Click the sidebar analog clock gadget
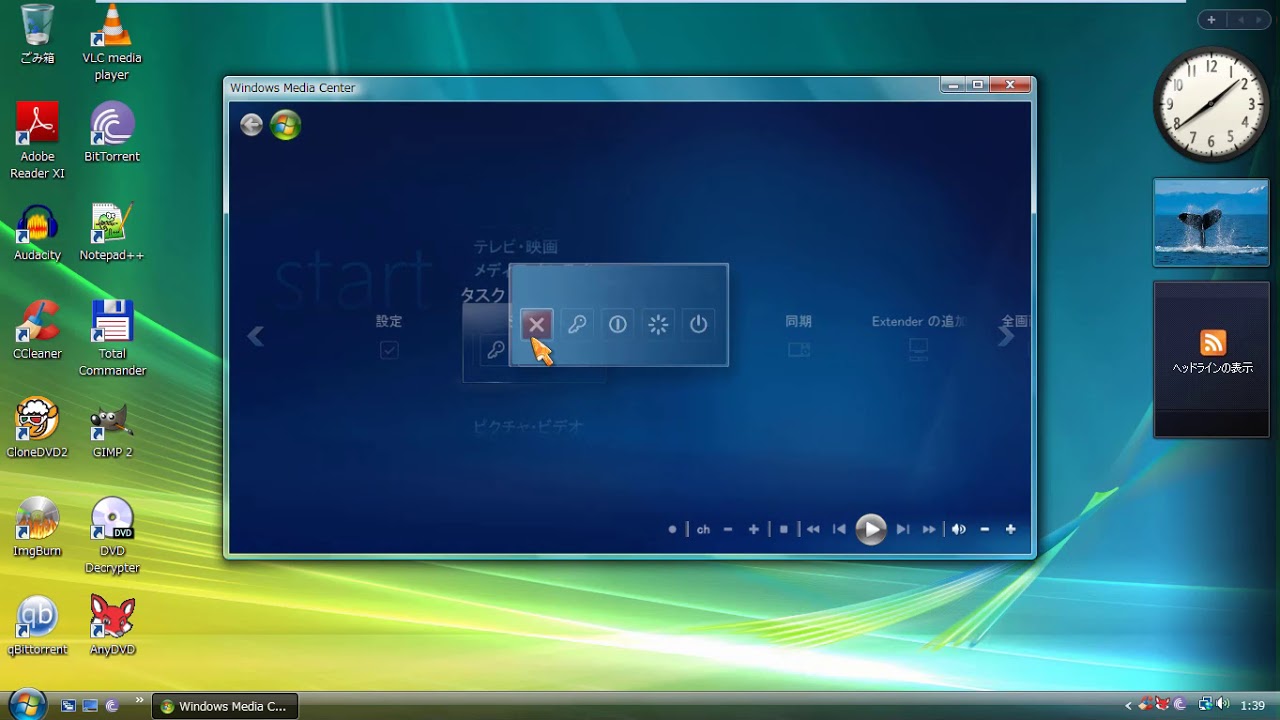 pos(1210,104)
